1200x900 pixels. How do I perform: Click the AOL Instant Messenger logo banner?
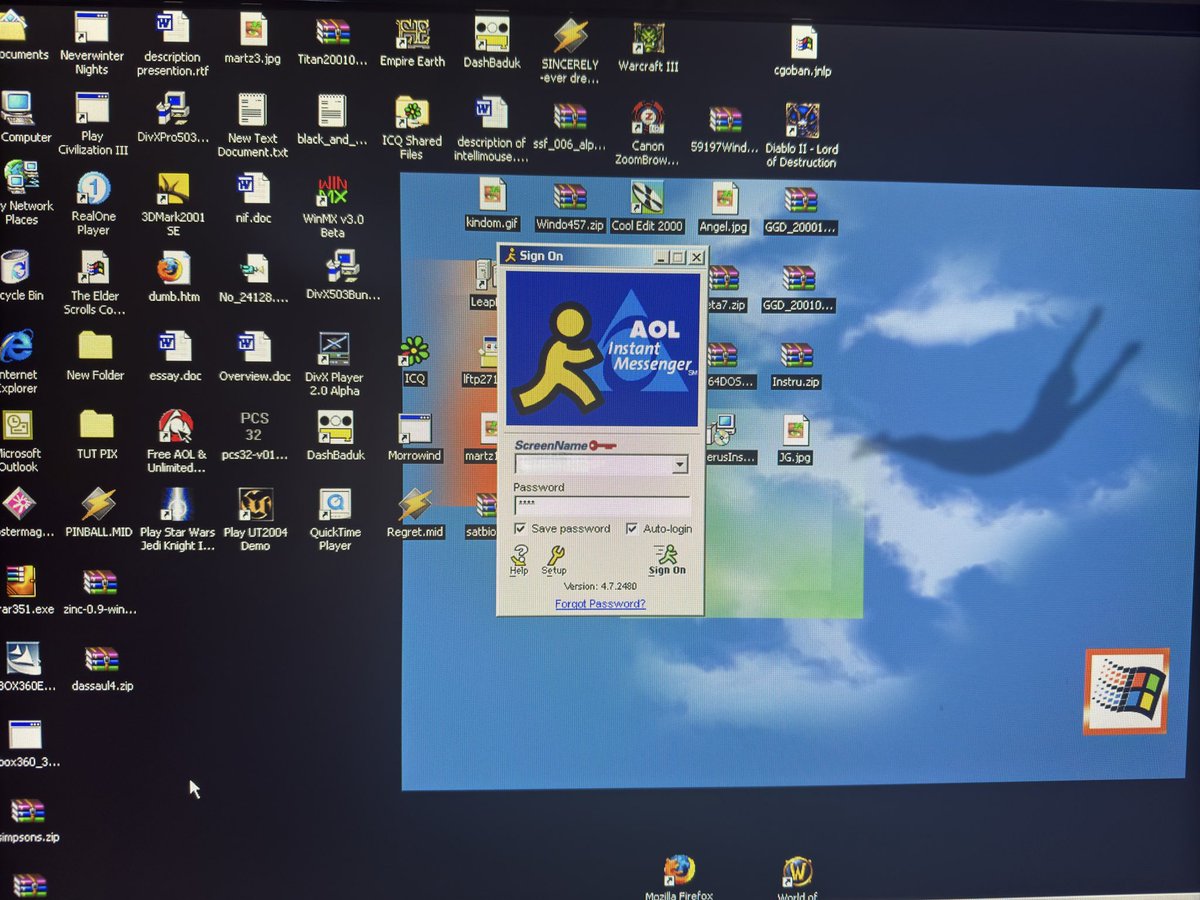602,349
